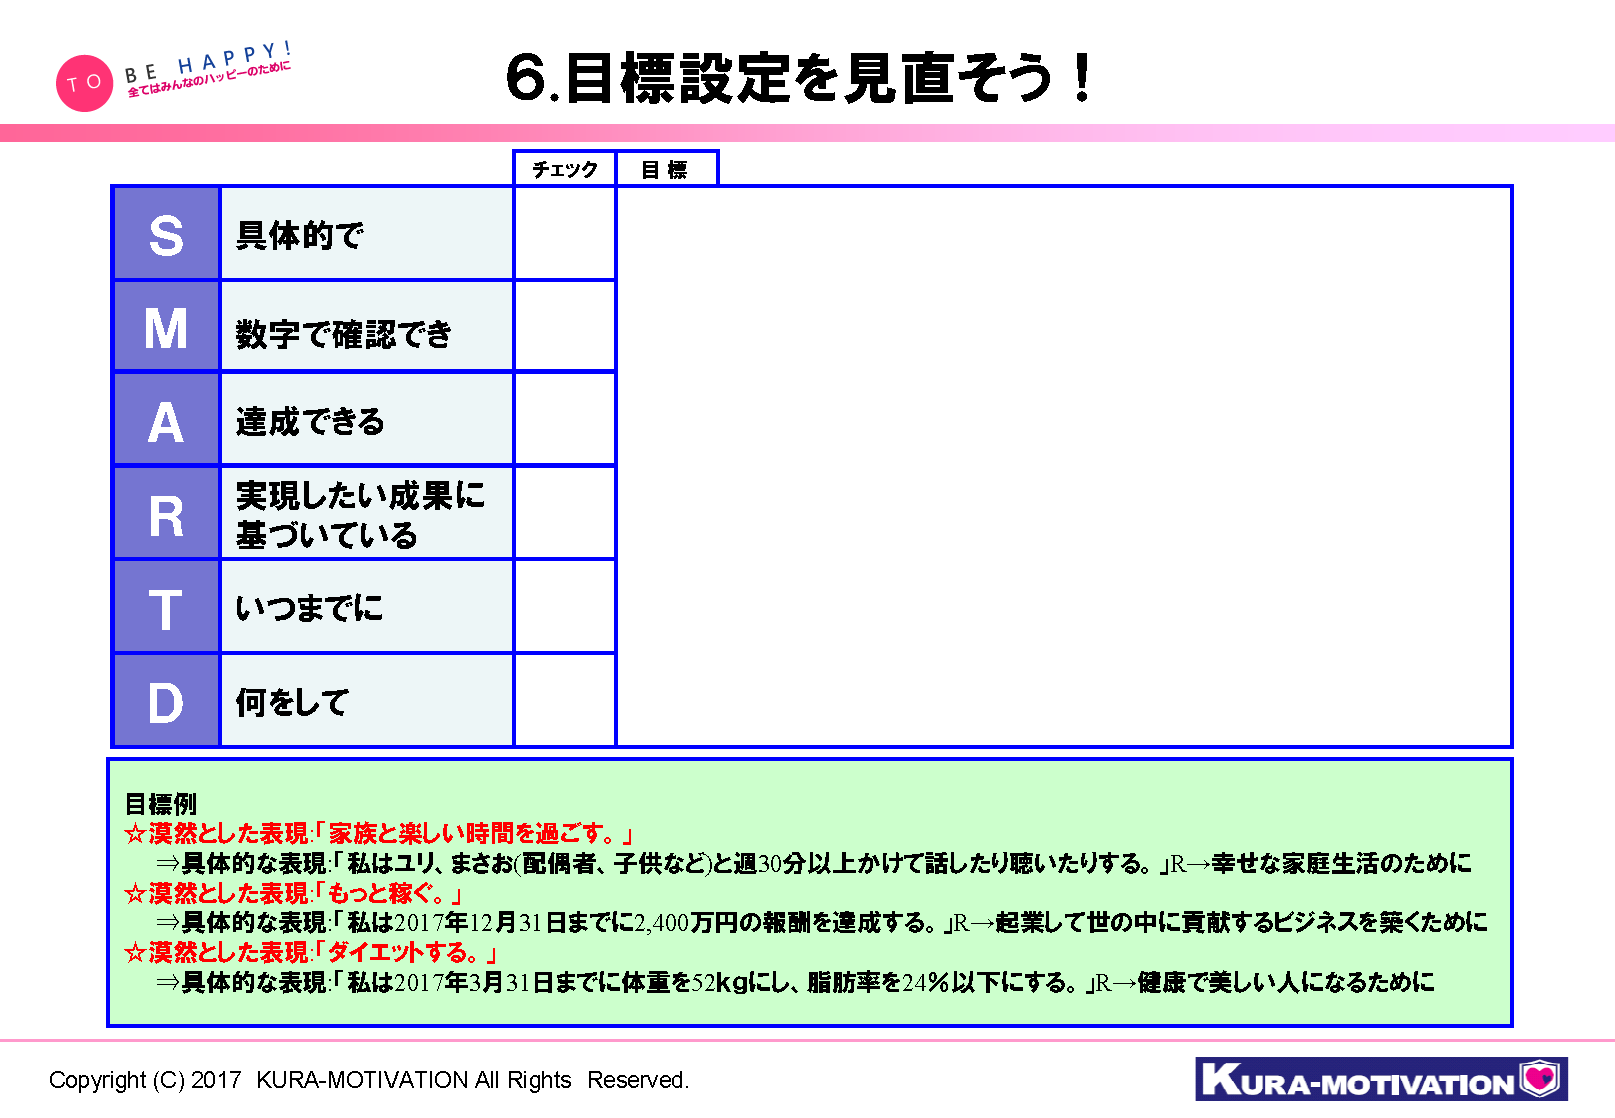
Task: Select the チェック column header
Action: [x=564, y=169]
